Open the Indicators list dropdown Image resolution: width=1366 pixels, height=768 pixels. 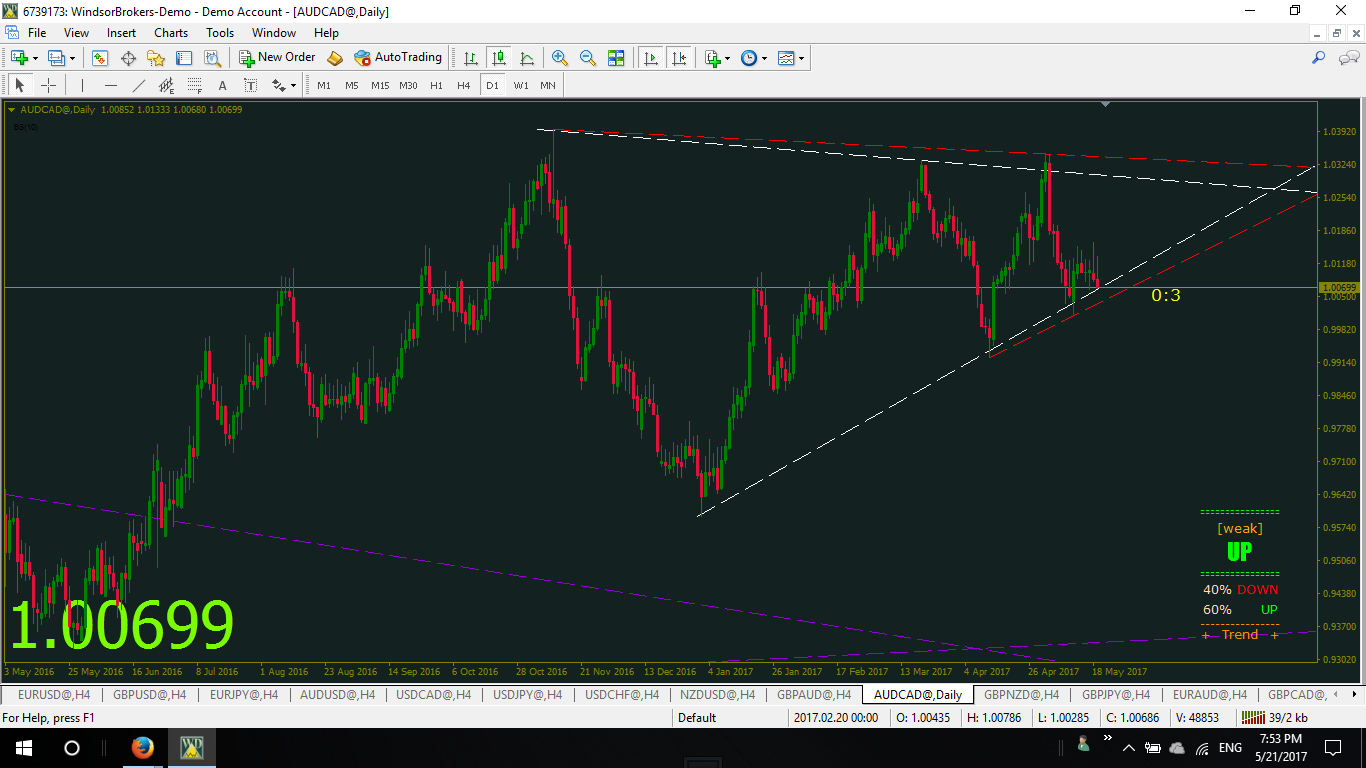(717, 58)
